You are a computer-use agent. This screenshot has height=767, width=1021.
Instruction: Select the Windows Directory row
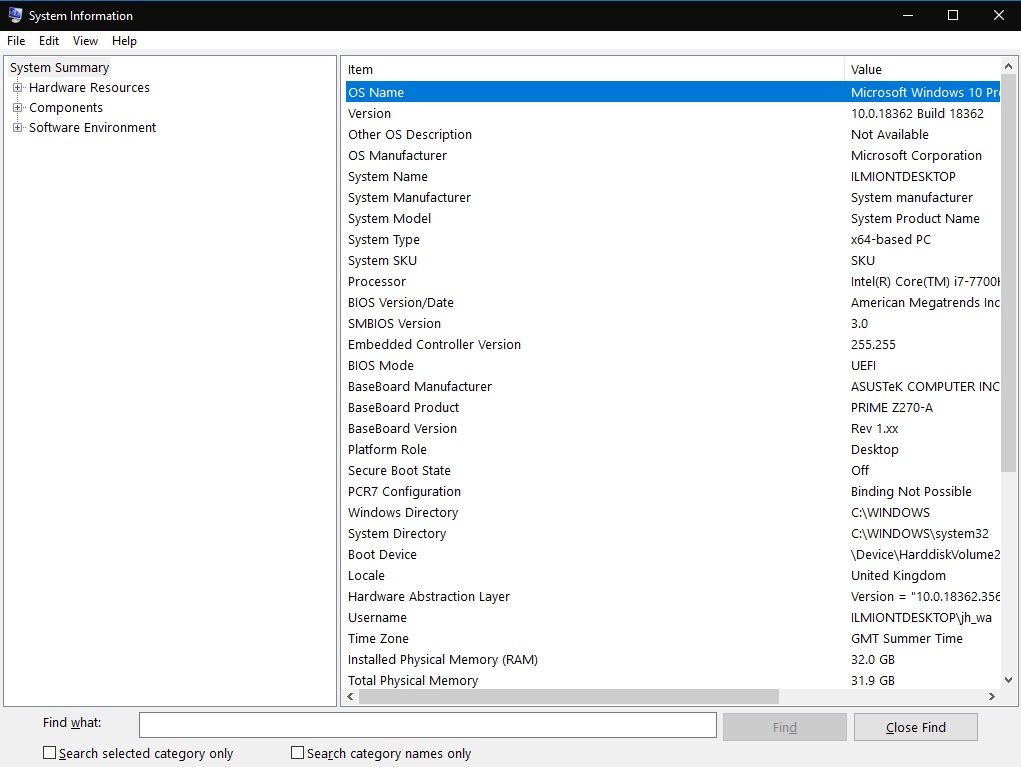(673, 512)
